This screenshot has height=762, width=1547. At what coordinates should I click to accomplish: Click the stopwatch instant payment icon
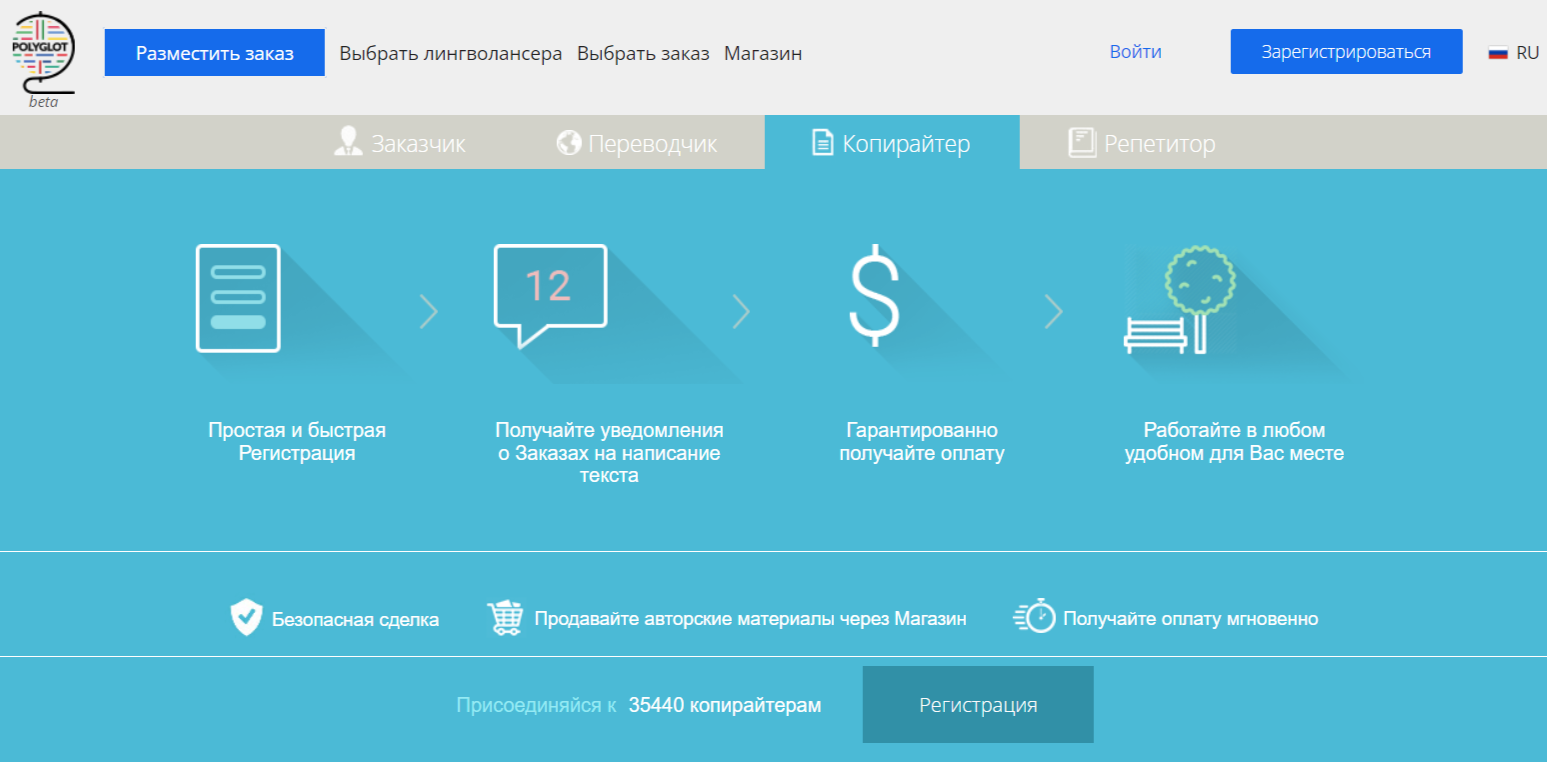click(x=1035, y=616)
